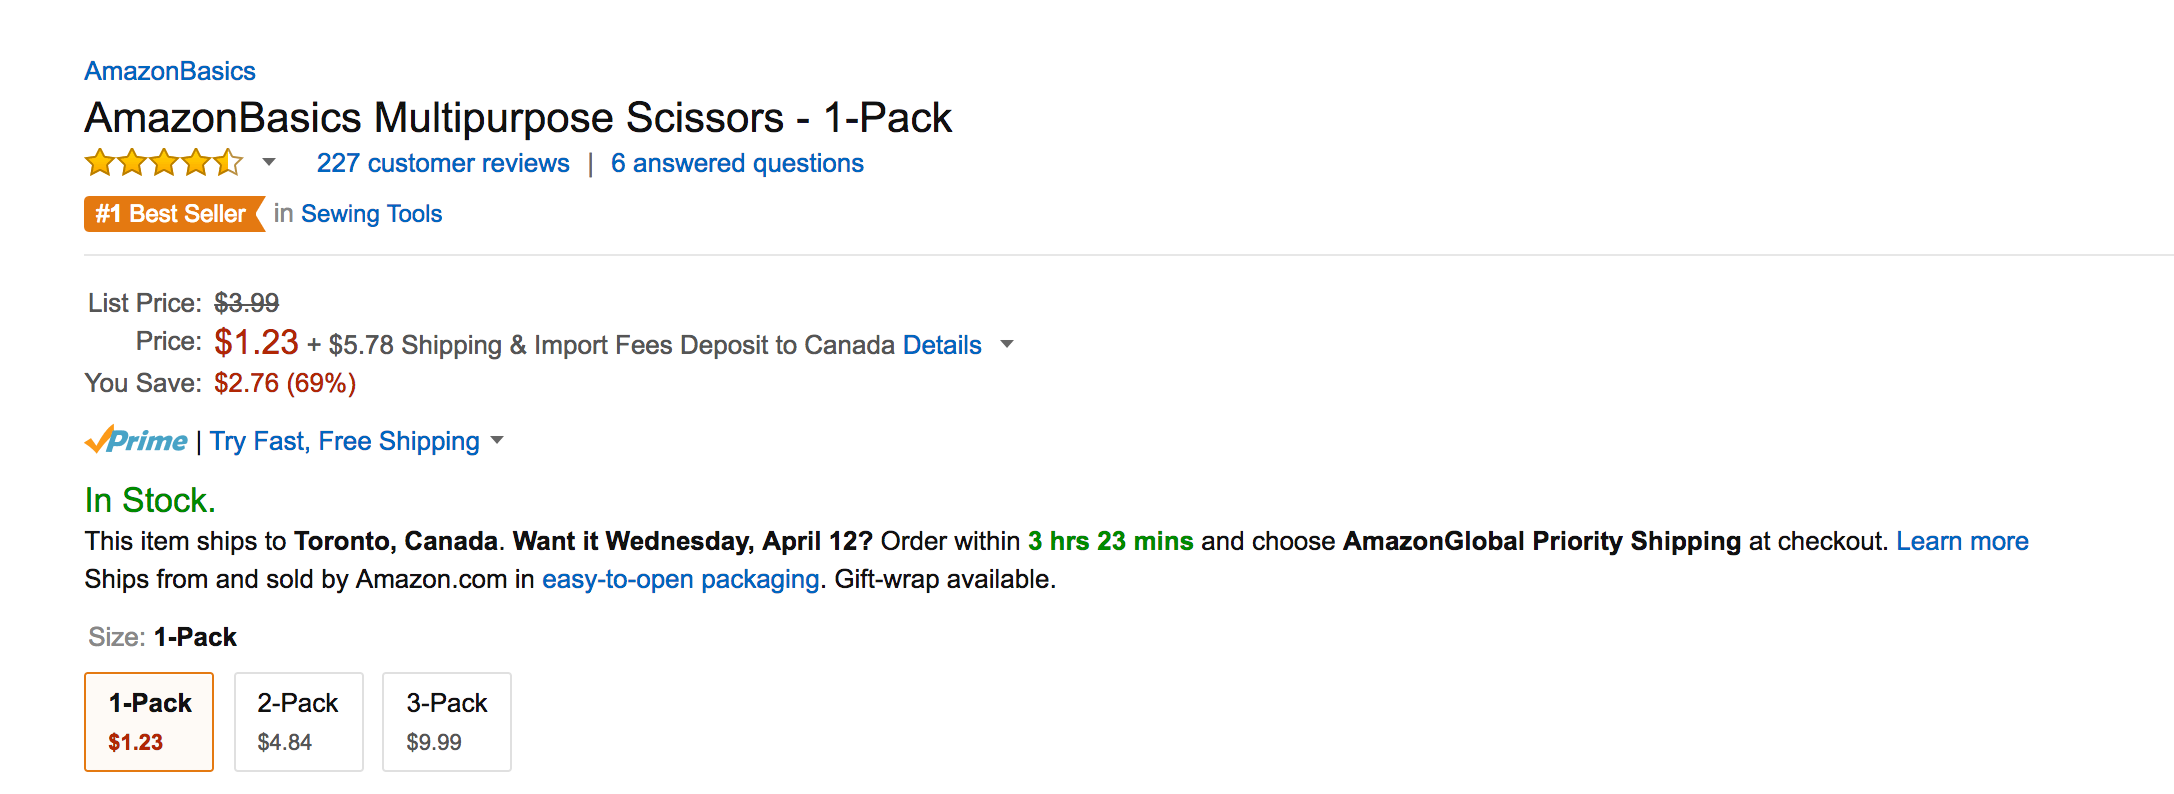Image resolution: width=2174 pixels, height=794 pixels.
Task: Click the red You Save percentage text
Action: [284, 382]
